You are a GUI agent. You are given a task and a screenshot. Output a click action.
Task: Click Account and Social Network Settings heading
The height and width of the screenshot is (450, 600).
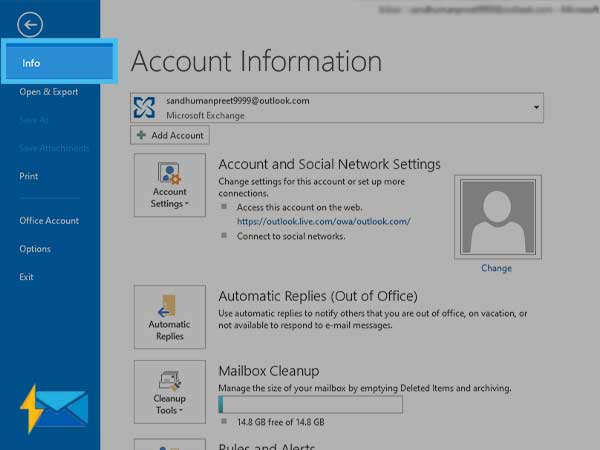pyautogui.click(x=329, y=164)
